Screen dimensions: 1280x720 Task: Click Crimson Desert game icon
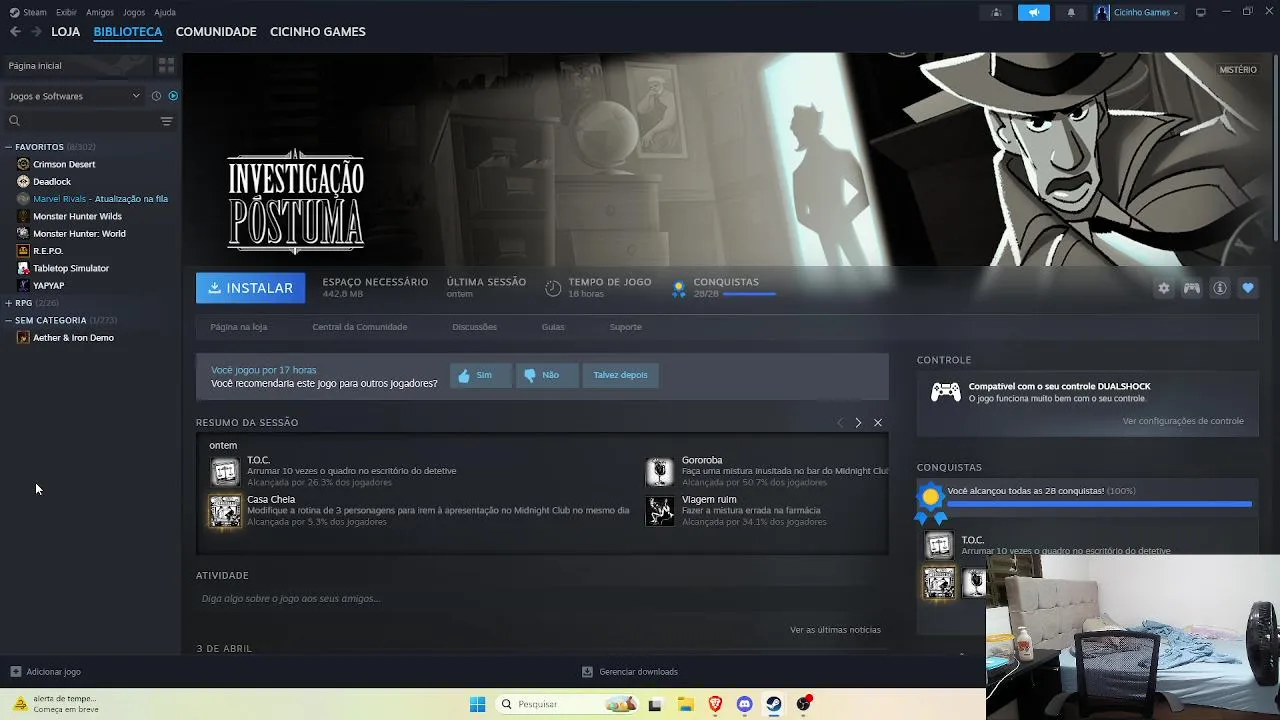(23, 164)
